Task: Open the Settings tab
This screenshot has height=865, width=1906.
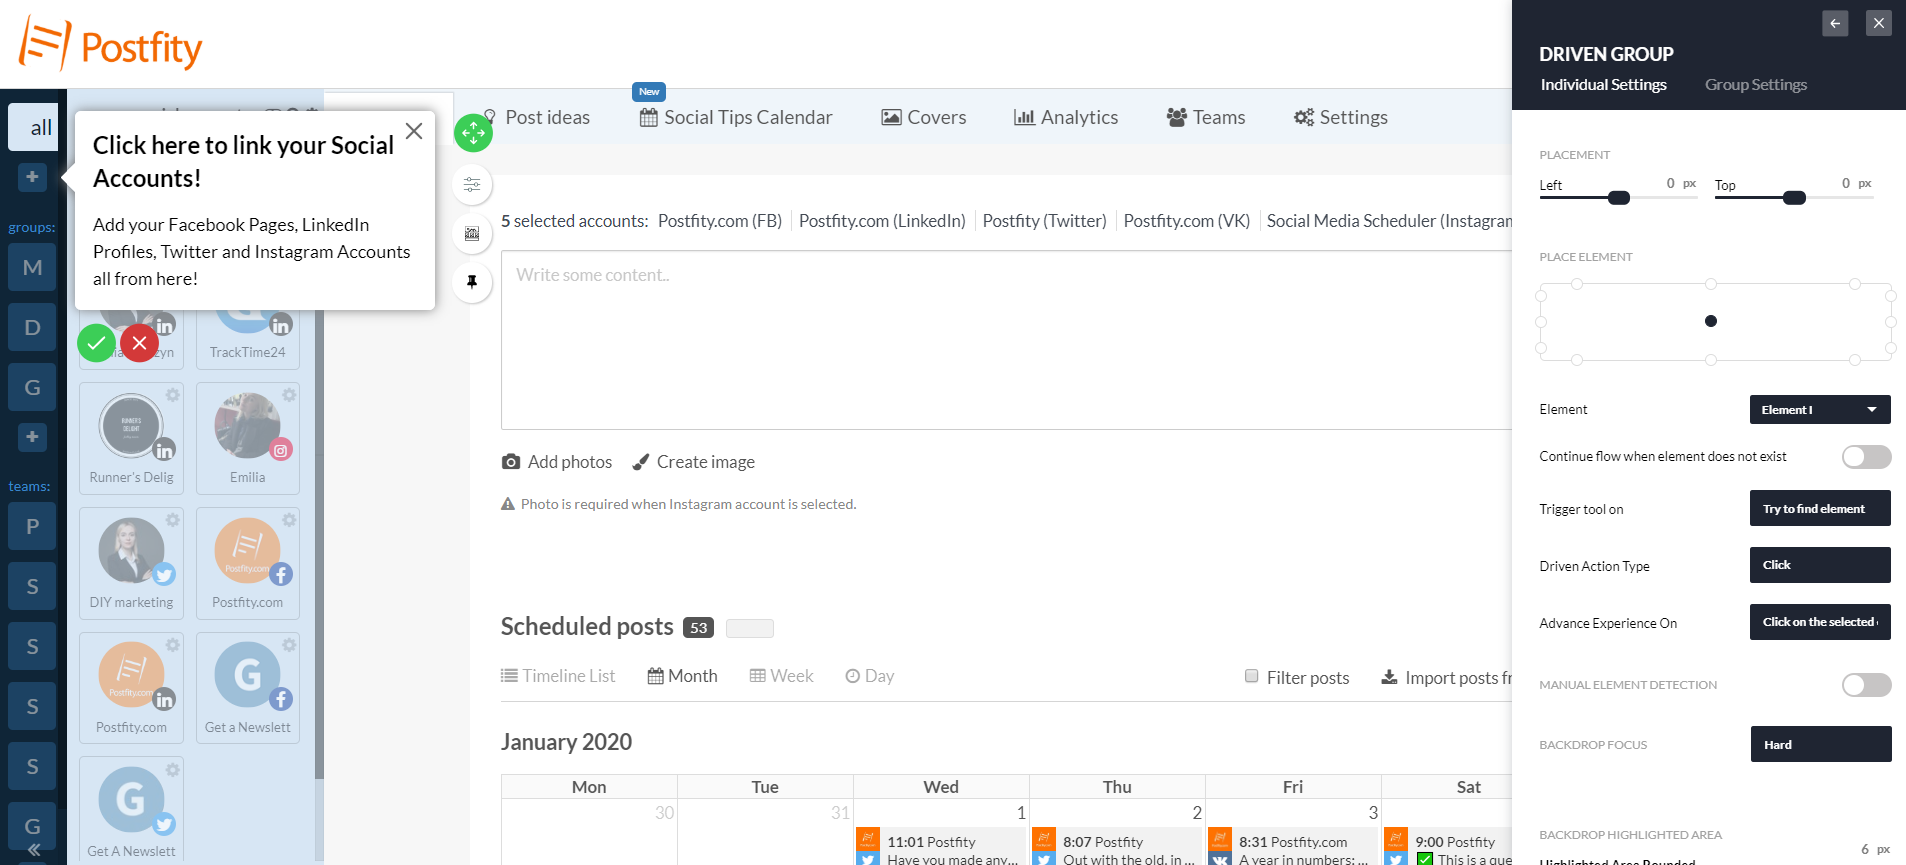Action: [1340, 117]
